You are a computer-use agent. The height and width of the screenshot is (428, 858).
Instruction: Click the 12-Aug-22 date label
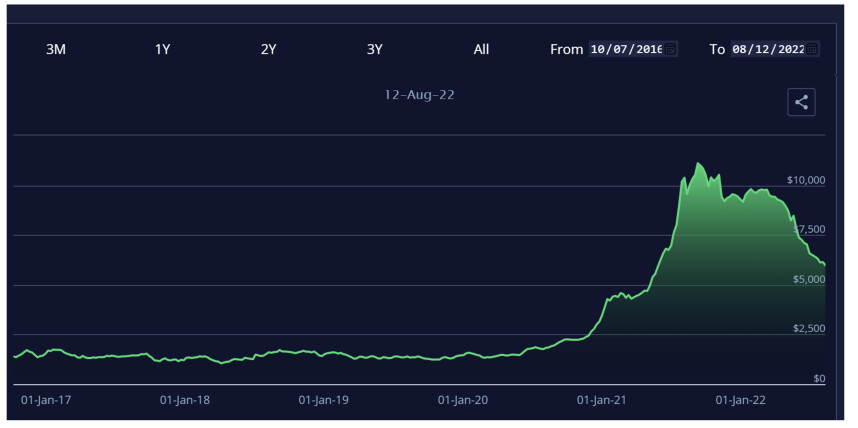coord(420,95)
